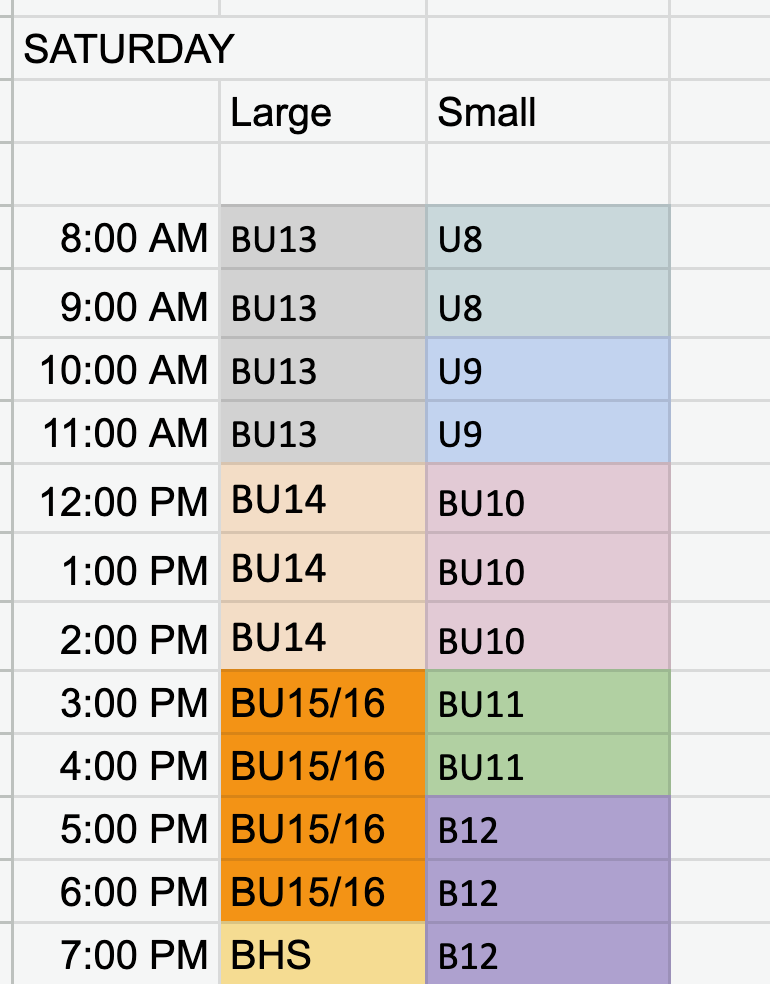Select the BU13 cell in the 9:00 AM row
Screen dimensions: 770x984
[x=322, y=307]
